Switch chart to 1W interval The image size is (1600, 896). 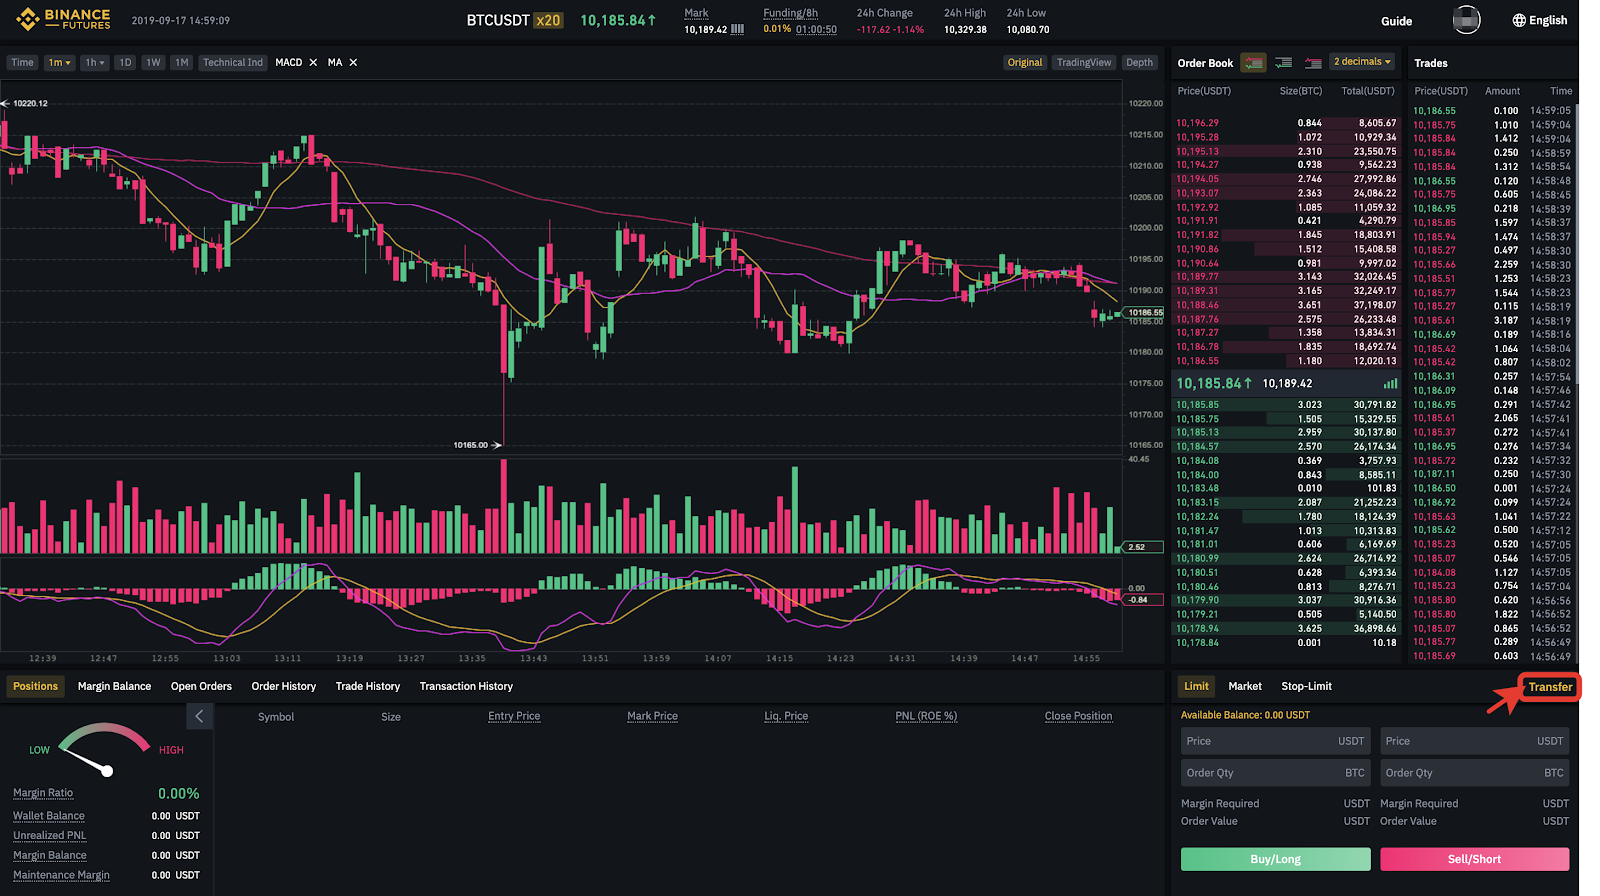[x=153, y=62]
